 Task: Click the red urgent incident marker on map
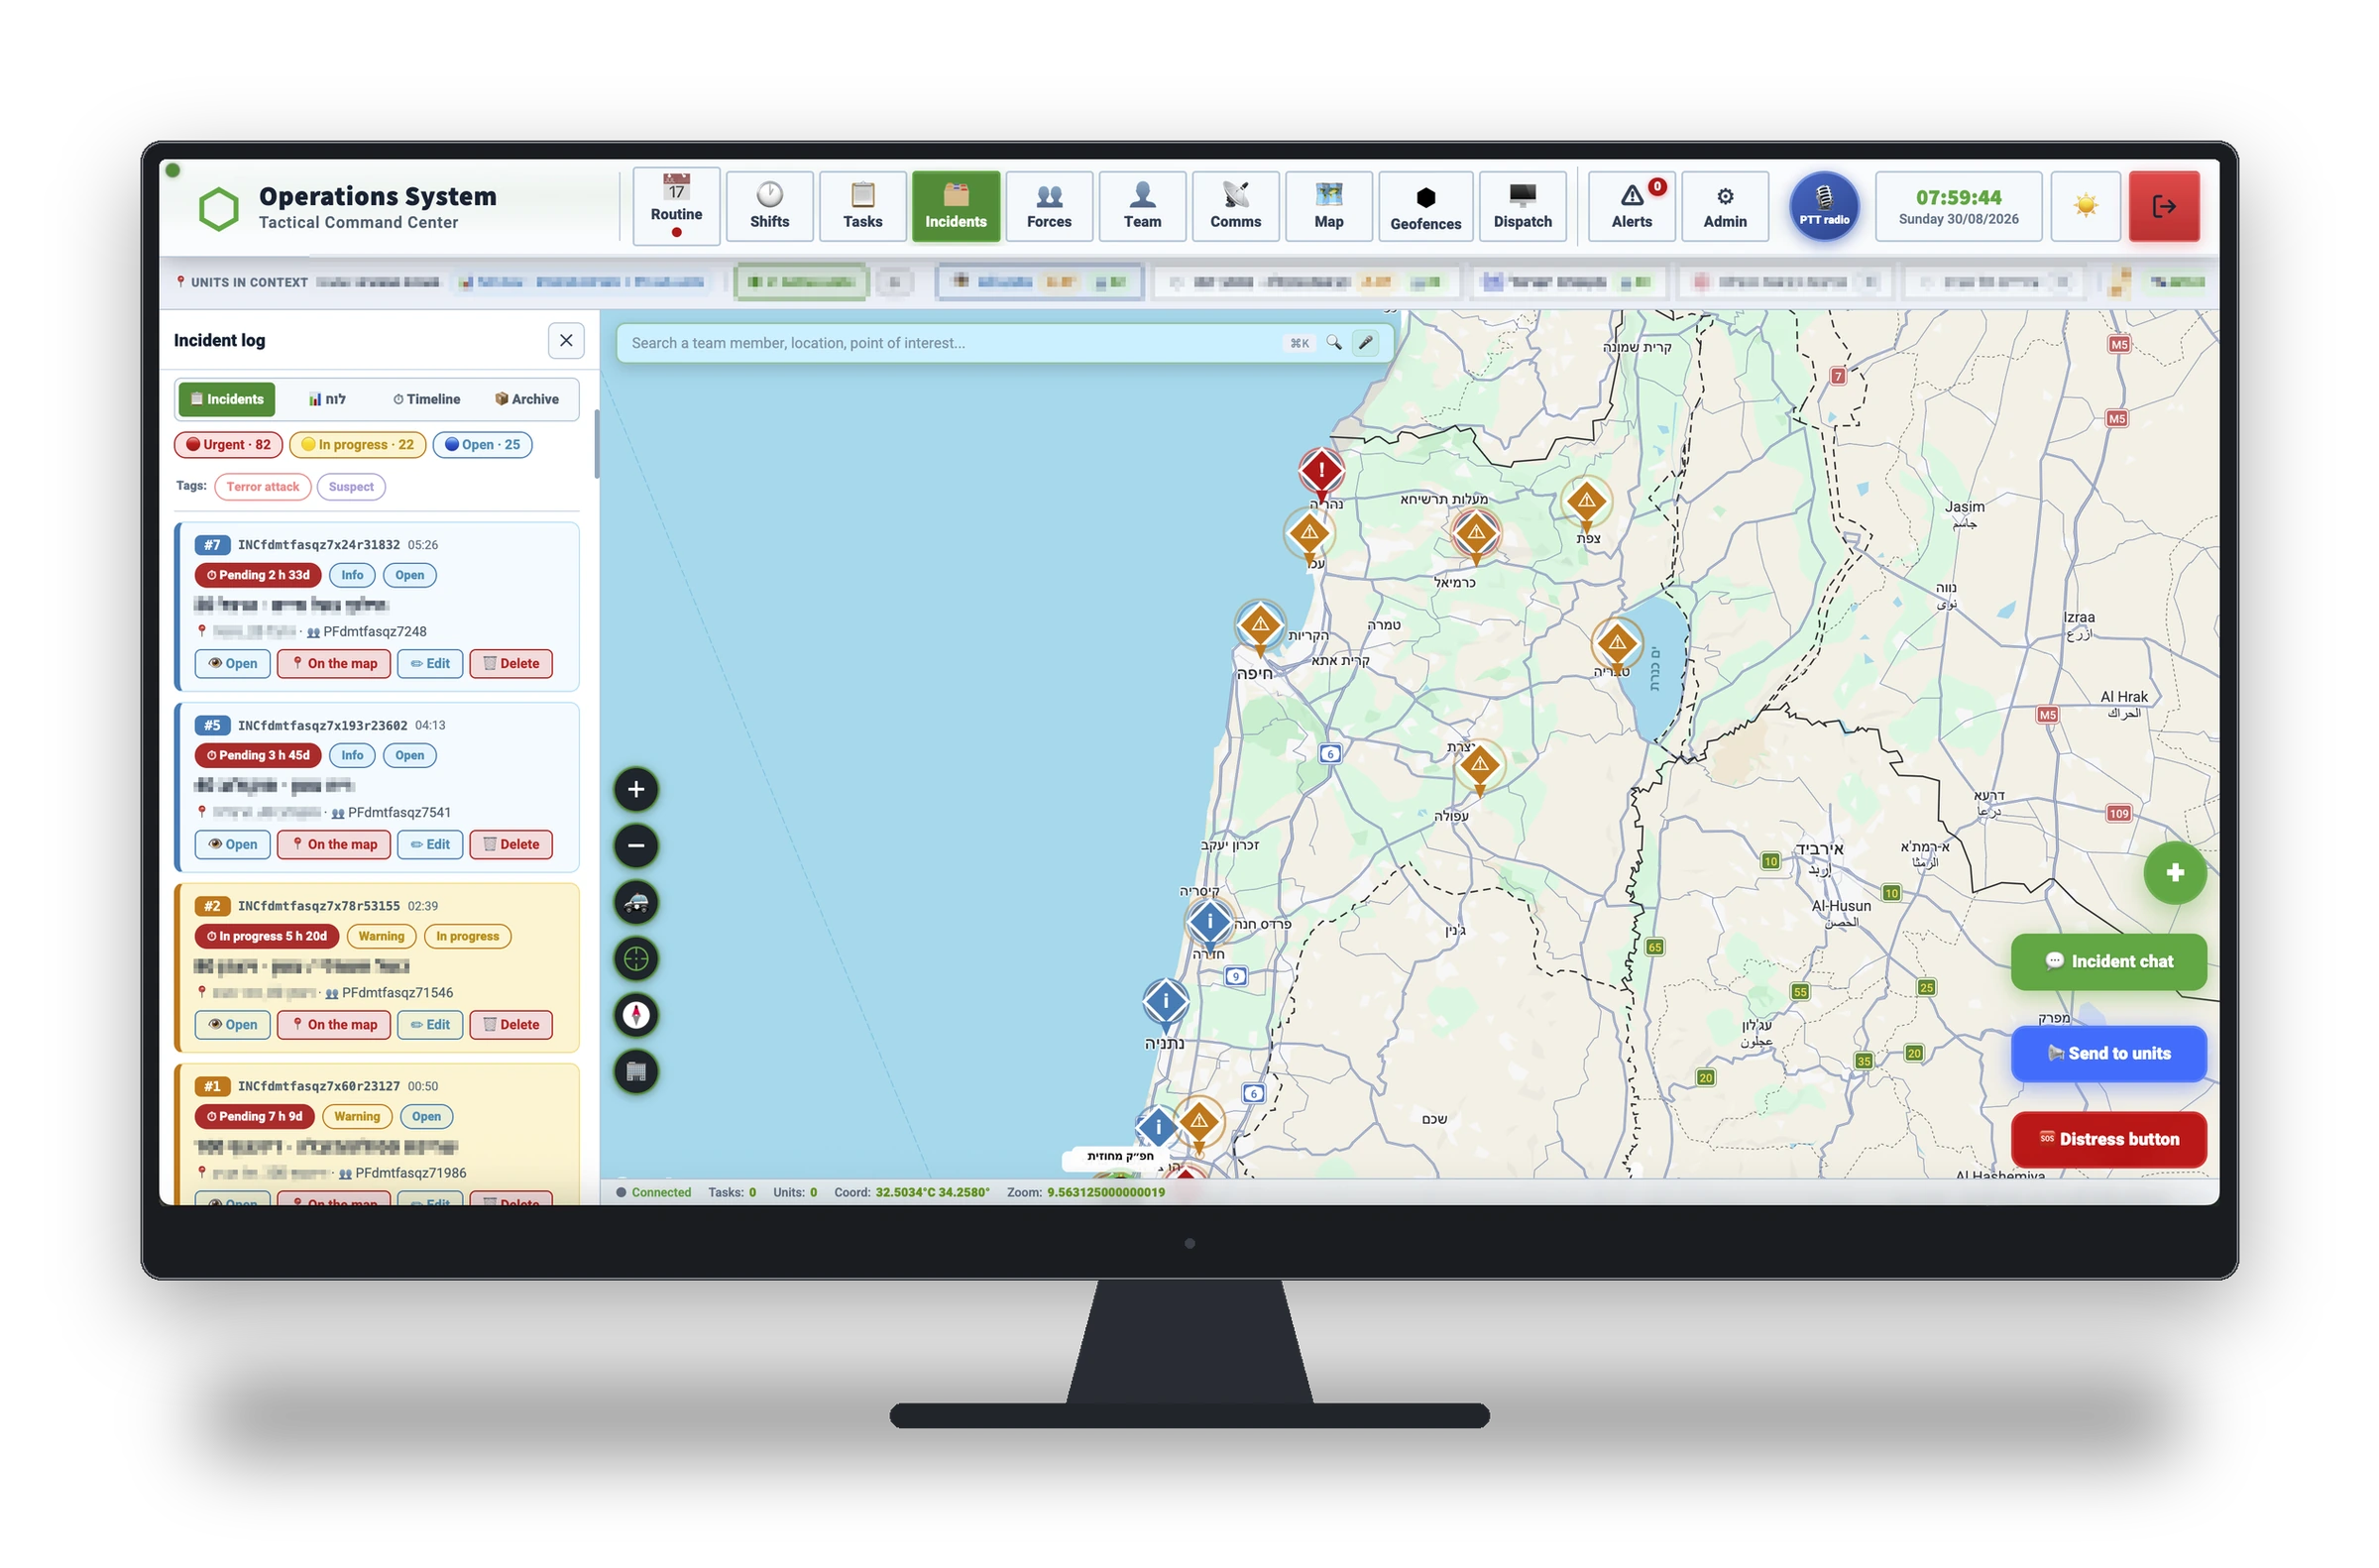(x=1321, y=470)
